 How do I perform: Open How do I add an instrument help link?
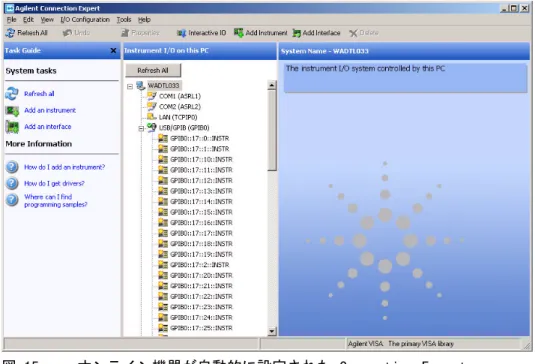point(64,167)
